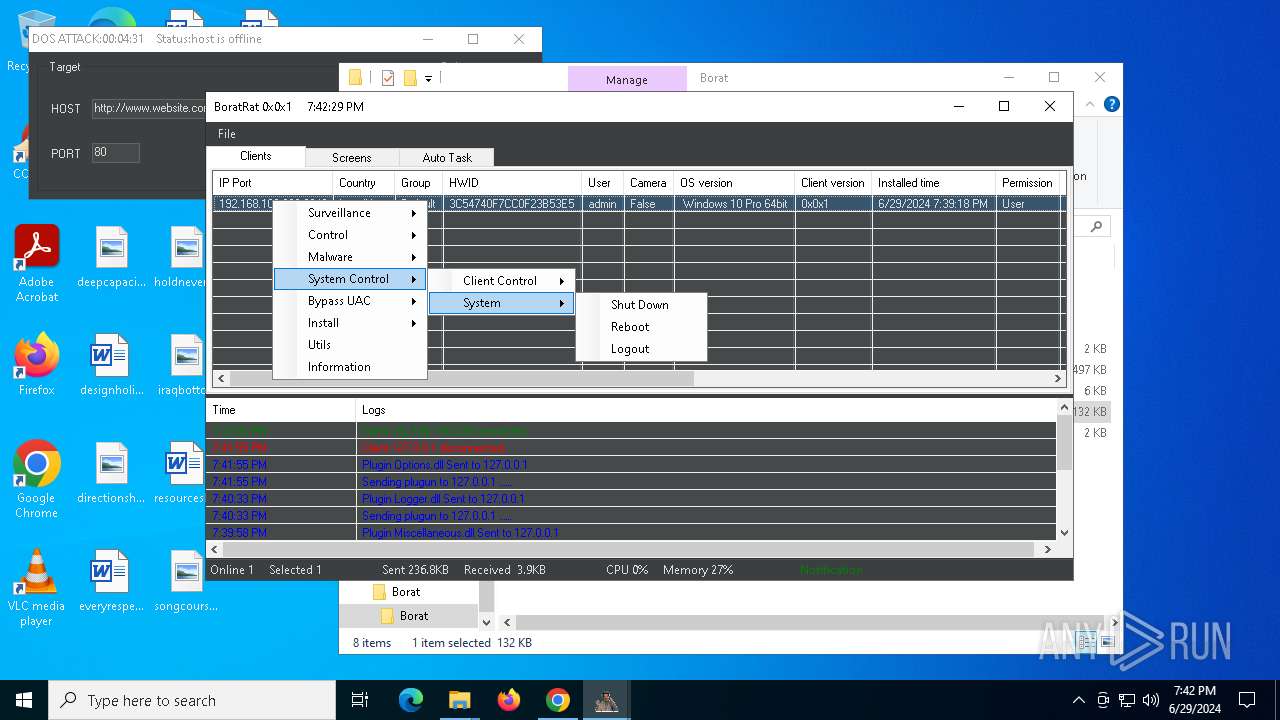Switch to the Clients tab
The width and height of the screenshot is (1280, 720).
pos(255,156)
